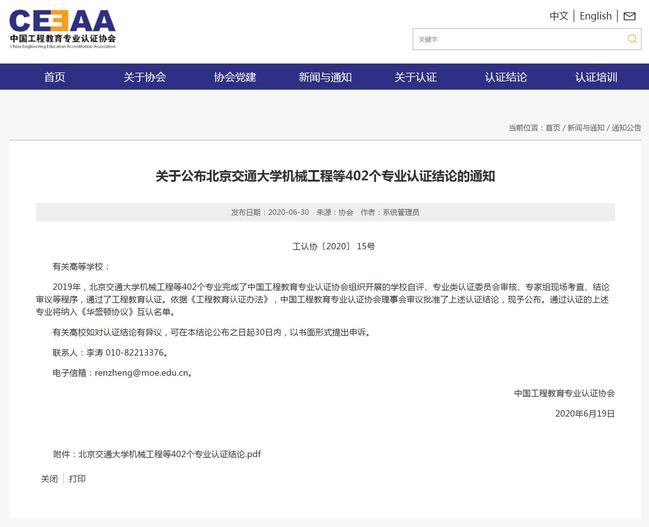
Task: Open the mail envelope icon
Action: 630,16
